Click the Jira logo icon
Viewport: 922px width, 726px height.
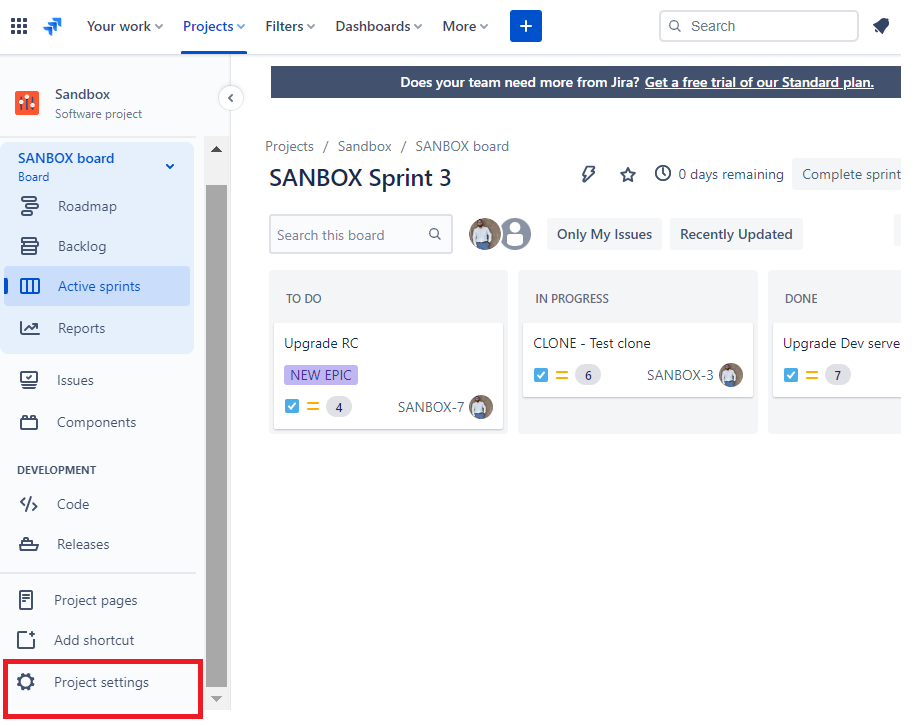[53, 26]
